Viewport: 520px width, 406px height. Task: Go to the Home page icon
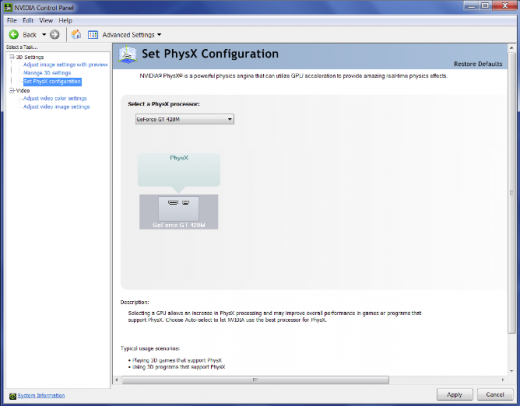(76, 34)
